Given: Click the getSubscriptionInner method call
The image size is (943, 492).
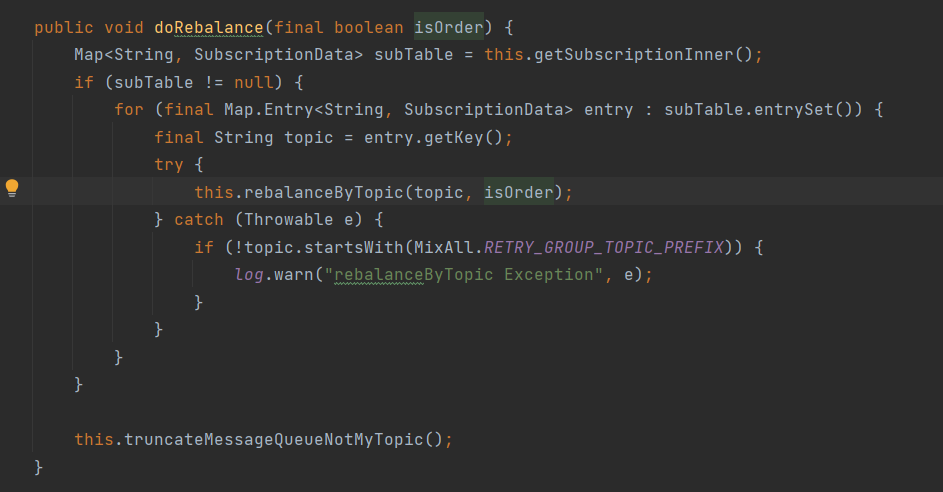Looking at the screenshot, I should click(629, 55).
